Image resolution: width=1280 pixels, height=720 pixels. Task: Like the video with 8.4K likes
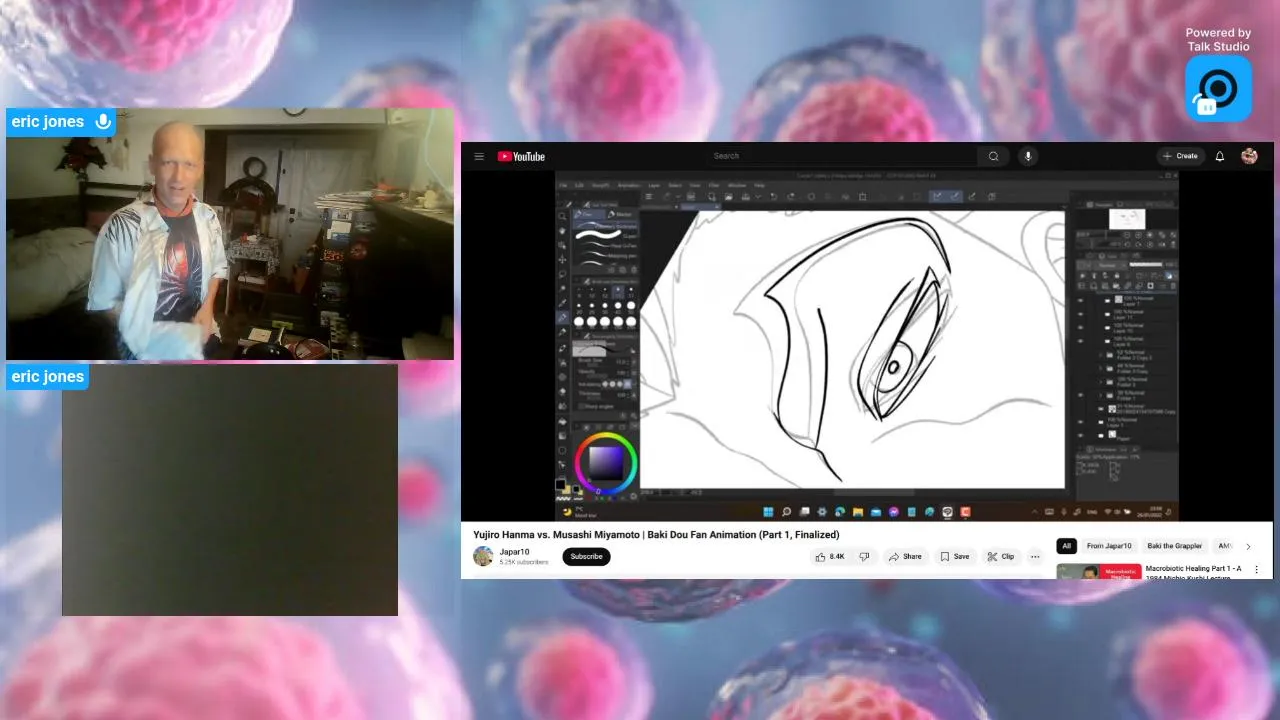(x=830, y=556)
